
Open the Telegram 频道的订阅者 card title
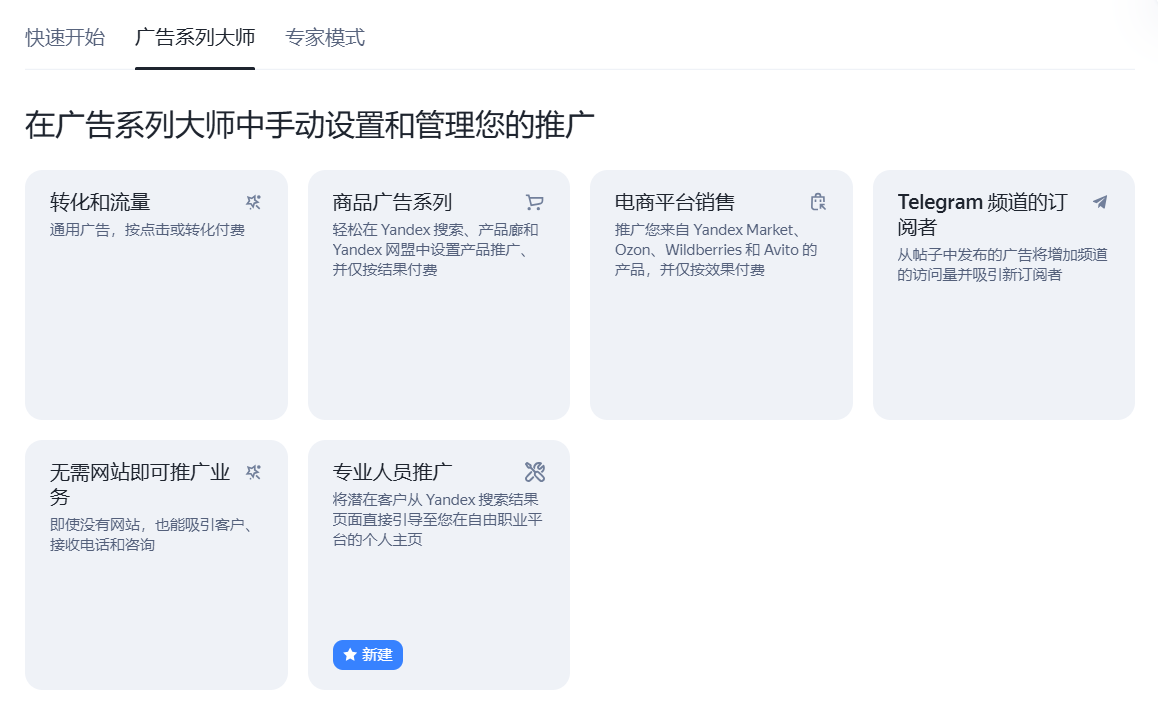[982, 214]
